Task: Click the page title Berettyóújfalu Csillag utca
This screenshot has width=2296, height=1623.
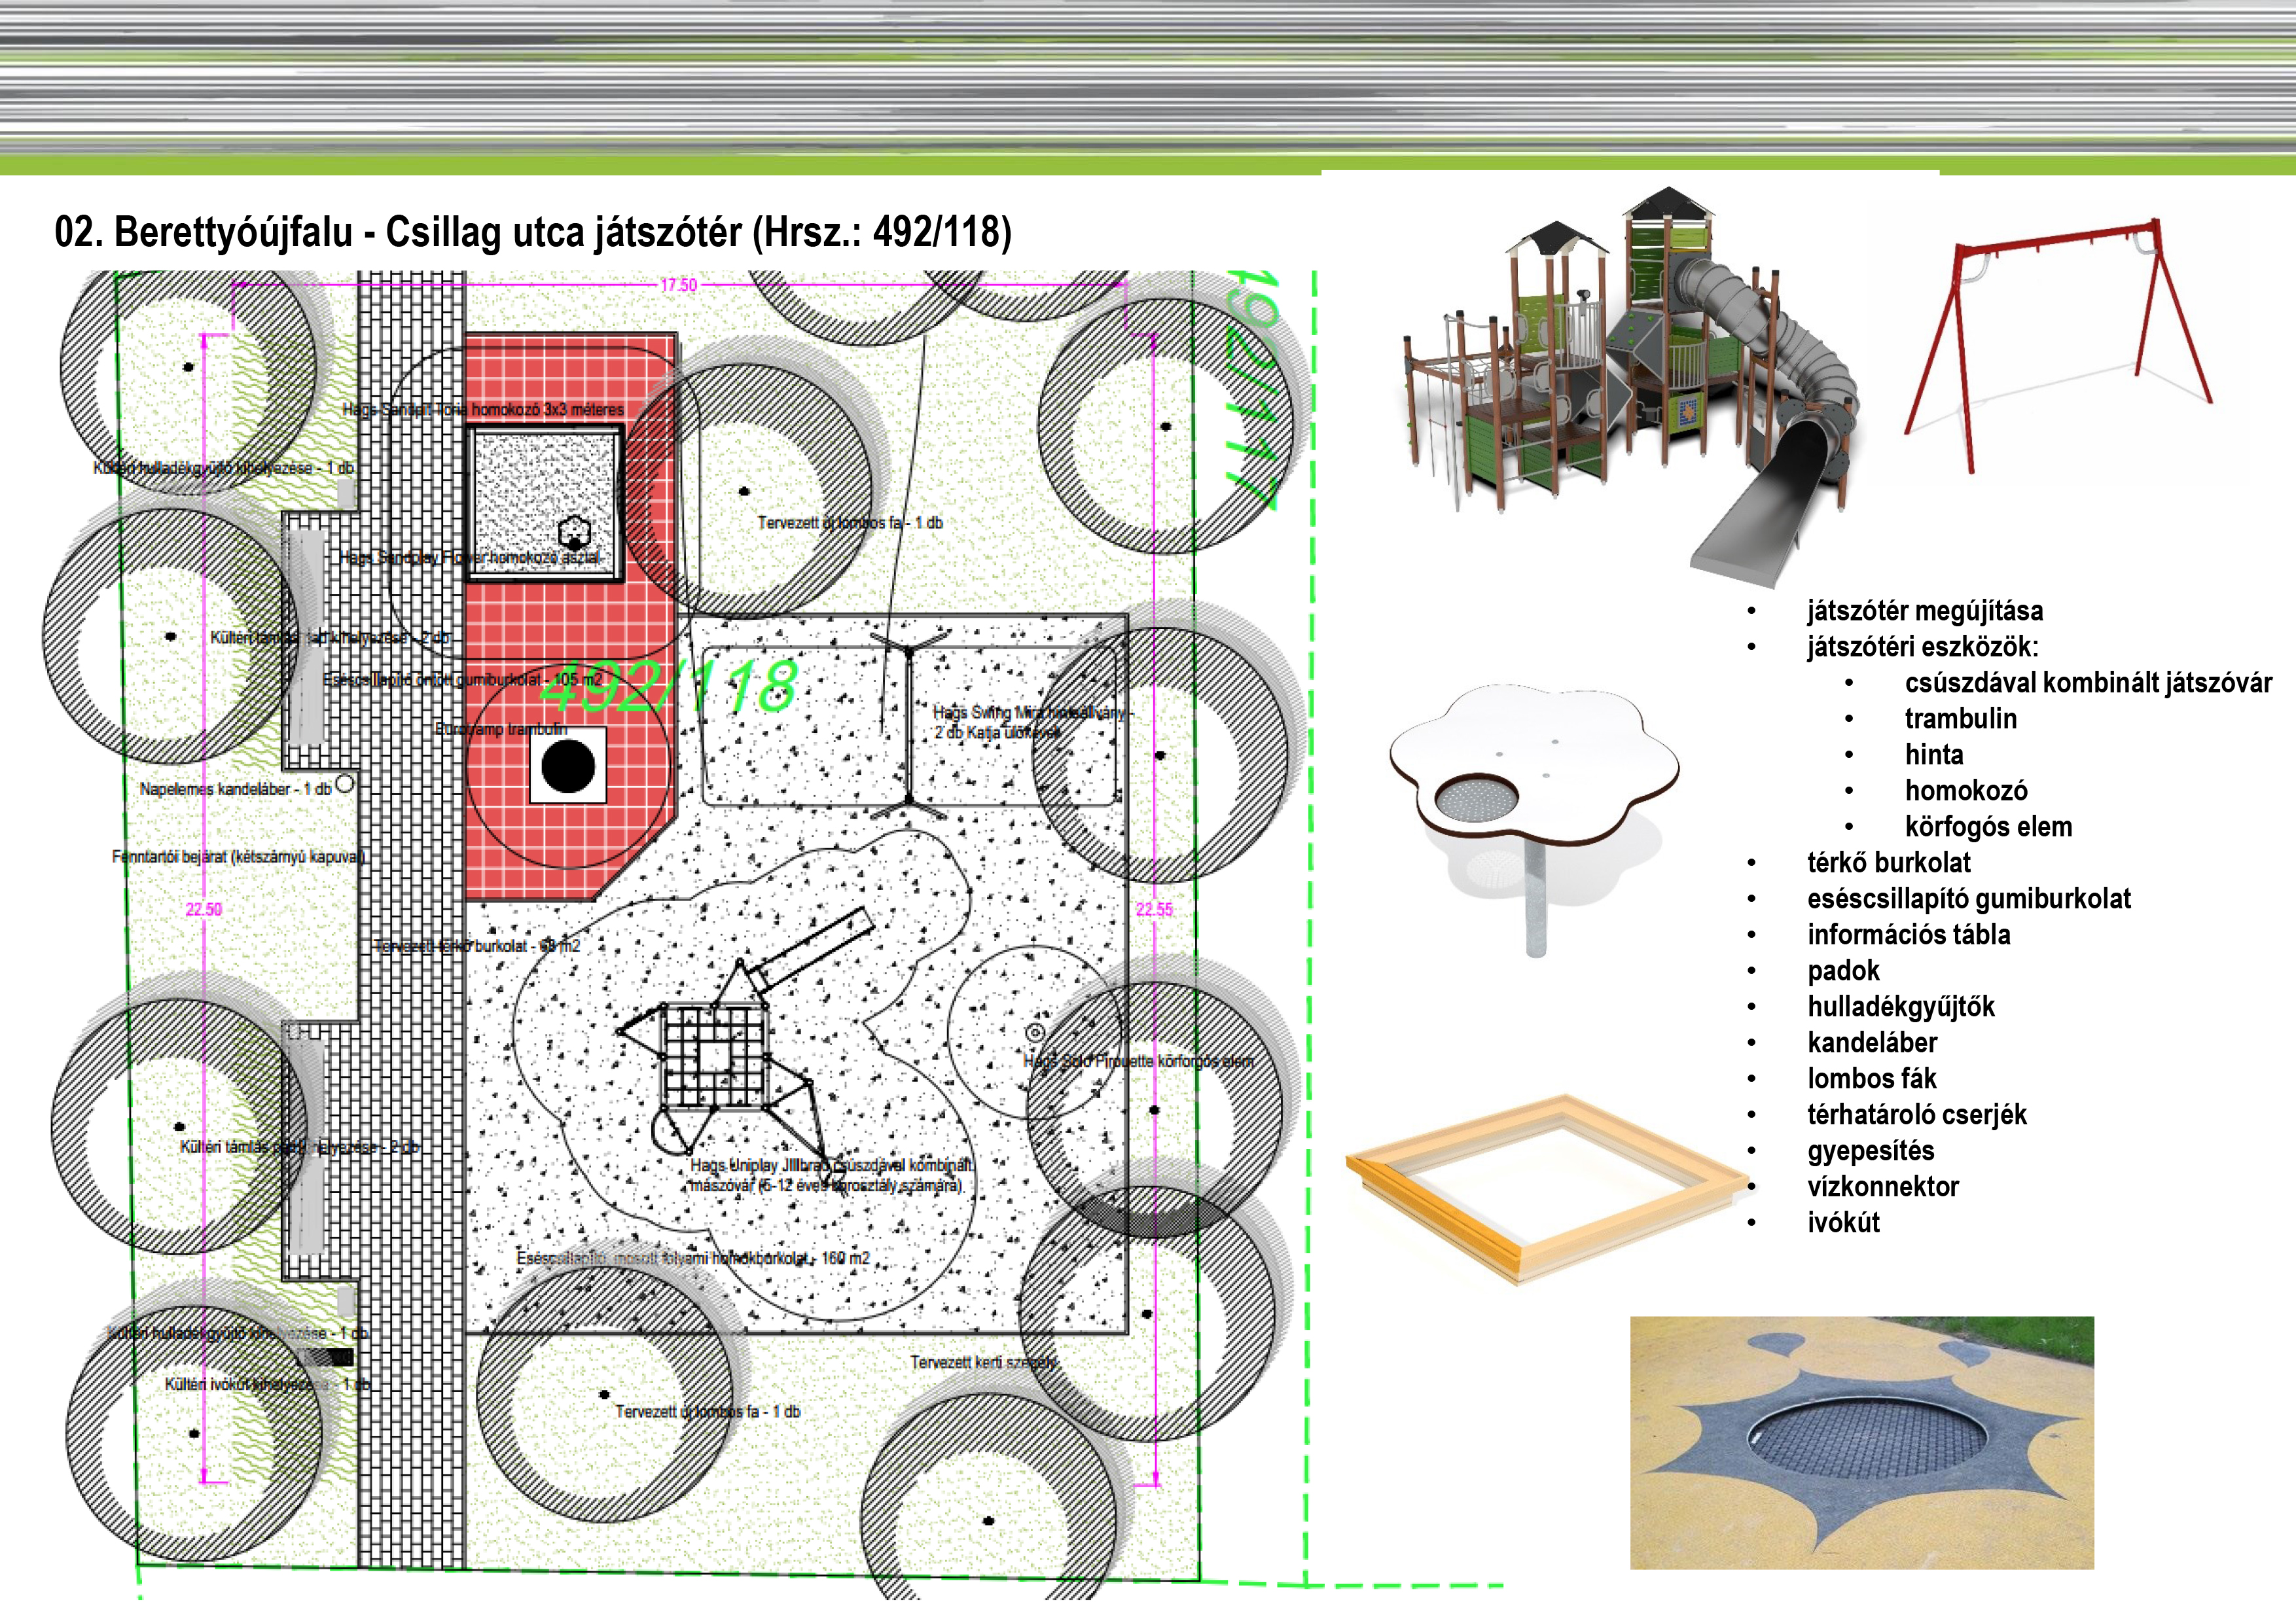Action: tap(532, 232)
